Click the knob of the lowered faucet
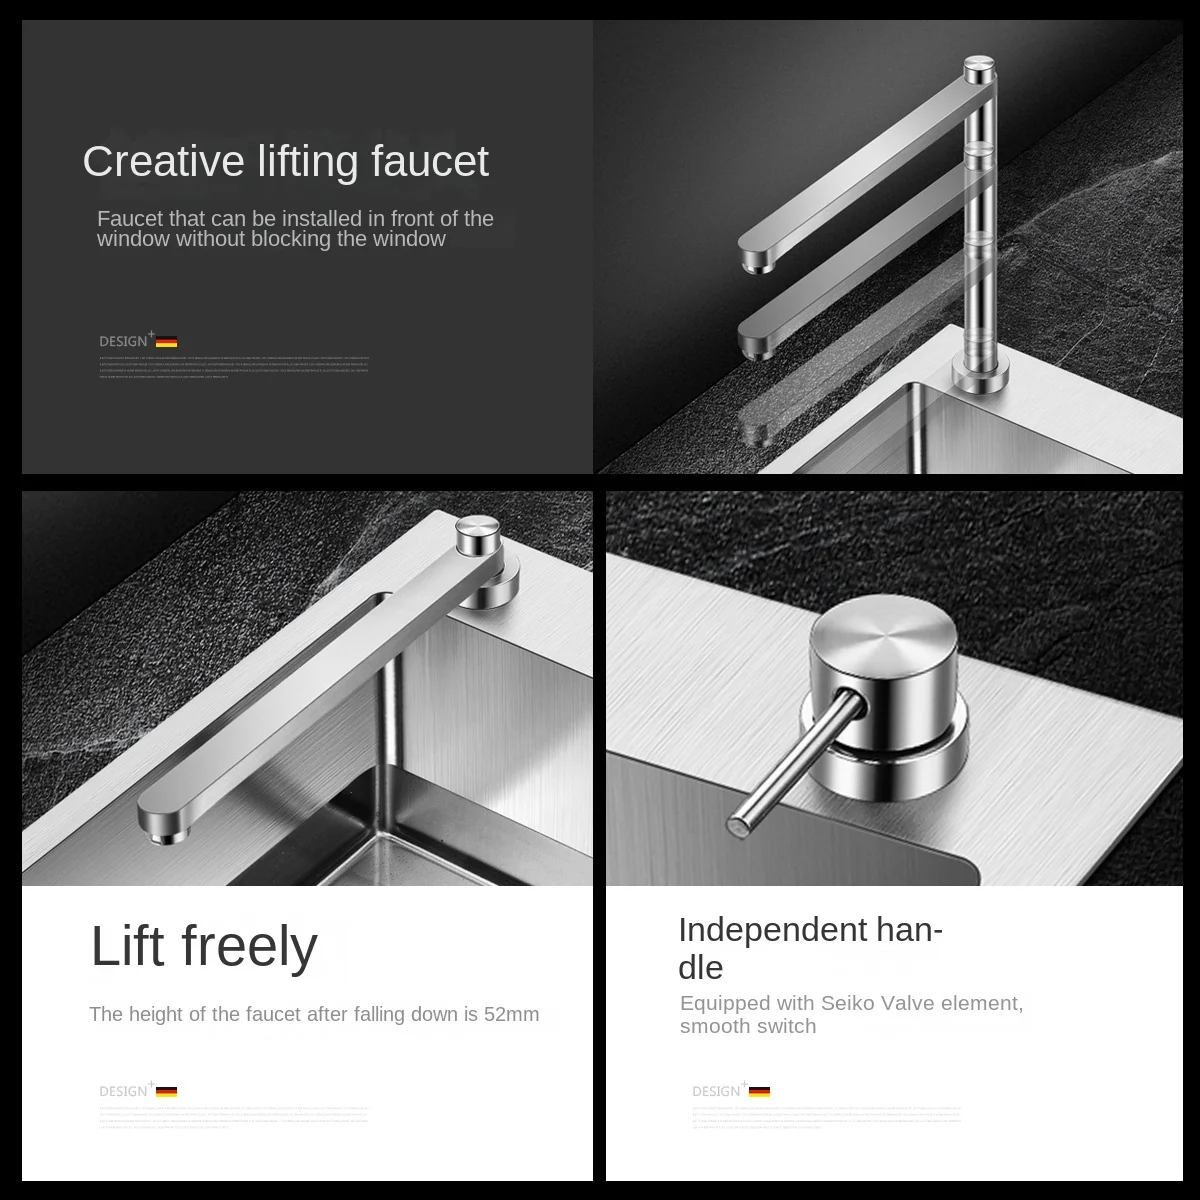The image size is (1200, 1200). [476, 537]
